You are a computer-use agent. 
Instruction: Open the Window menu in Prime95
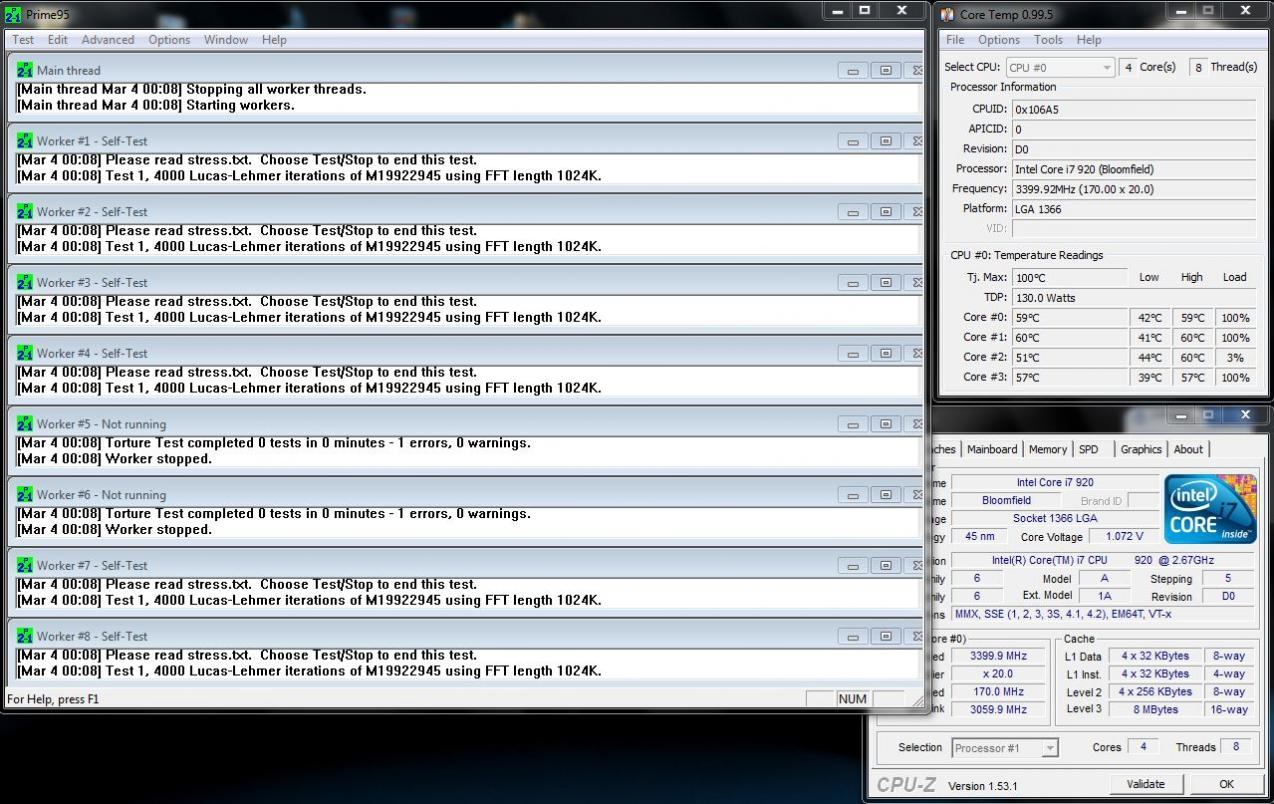(226, 40)
